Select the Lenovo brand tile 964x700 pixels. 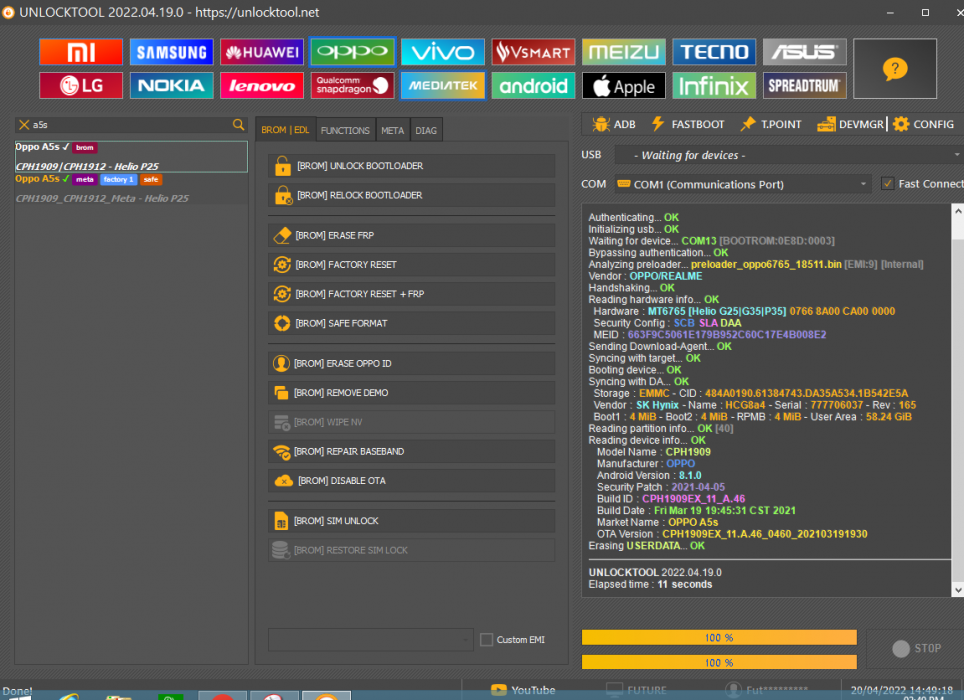point(262,85)
